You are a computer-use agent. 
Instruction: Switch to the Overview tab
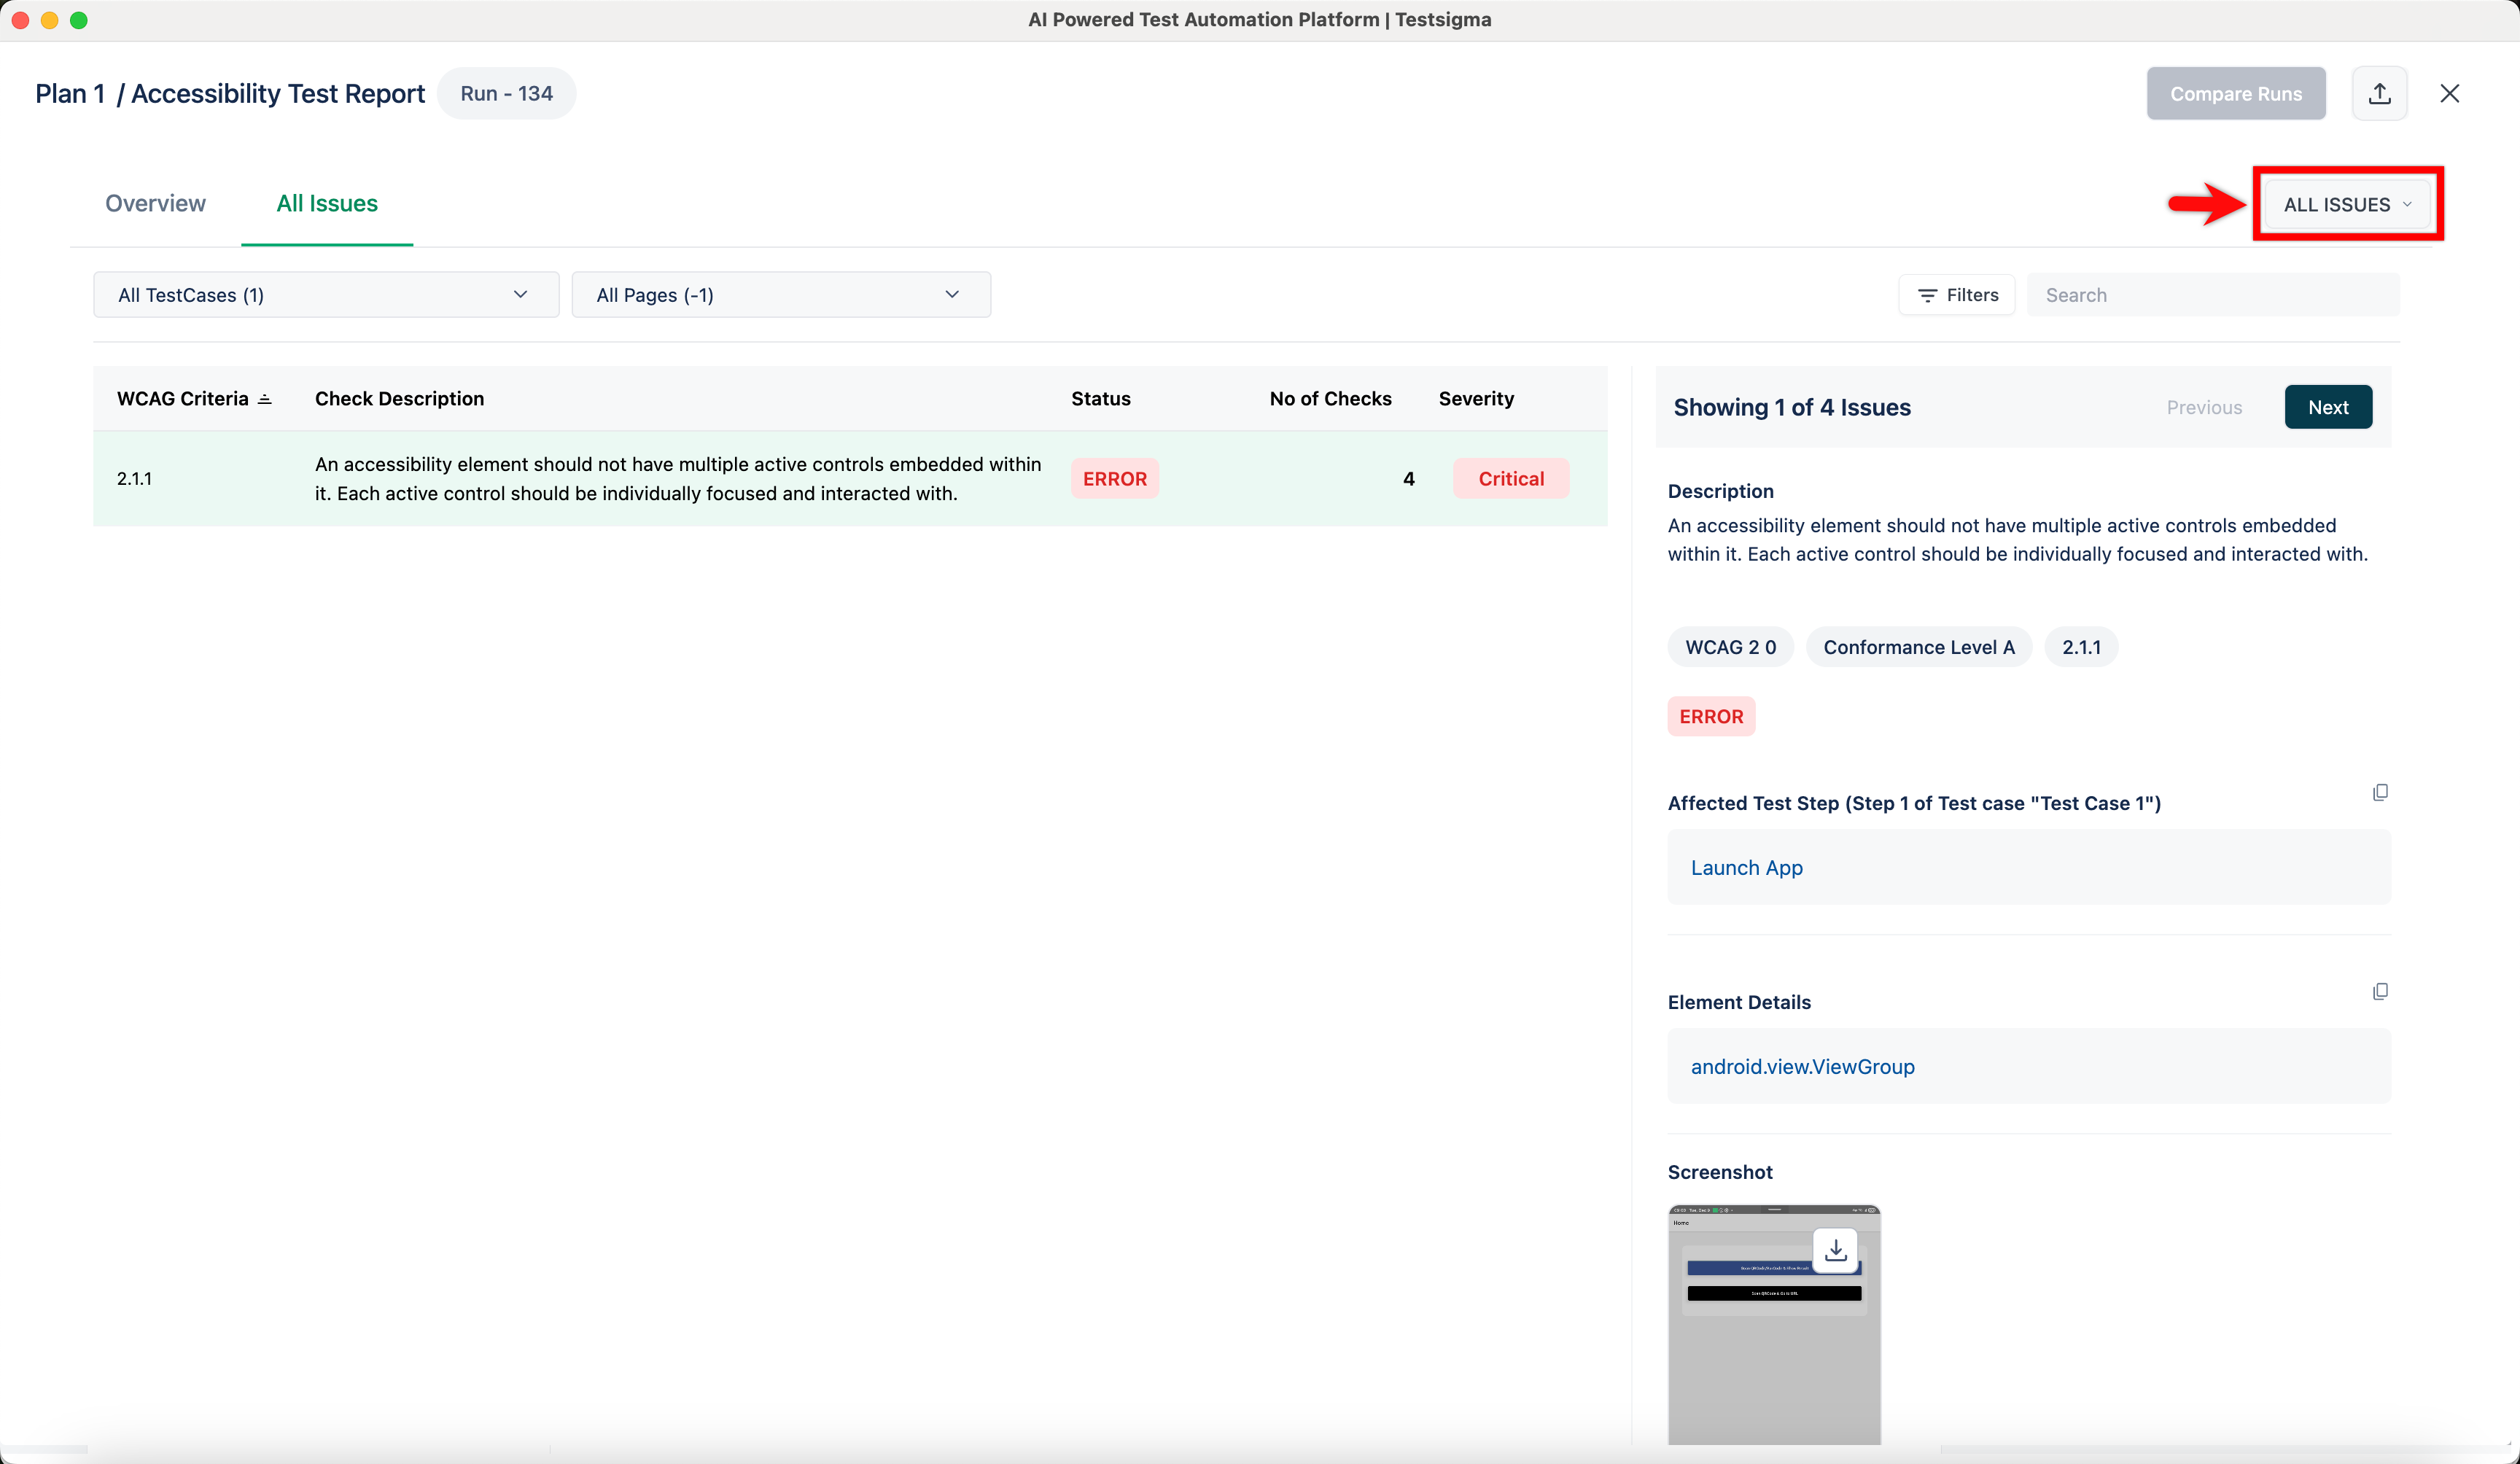(x=155, y=203)
